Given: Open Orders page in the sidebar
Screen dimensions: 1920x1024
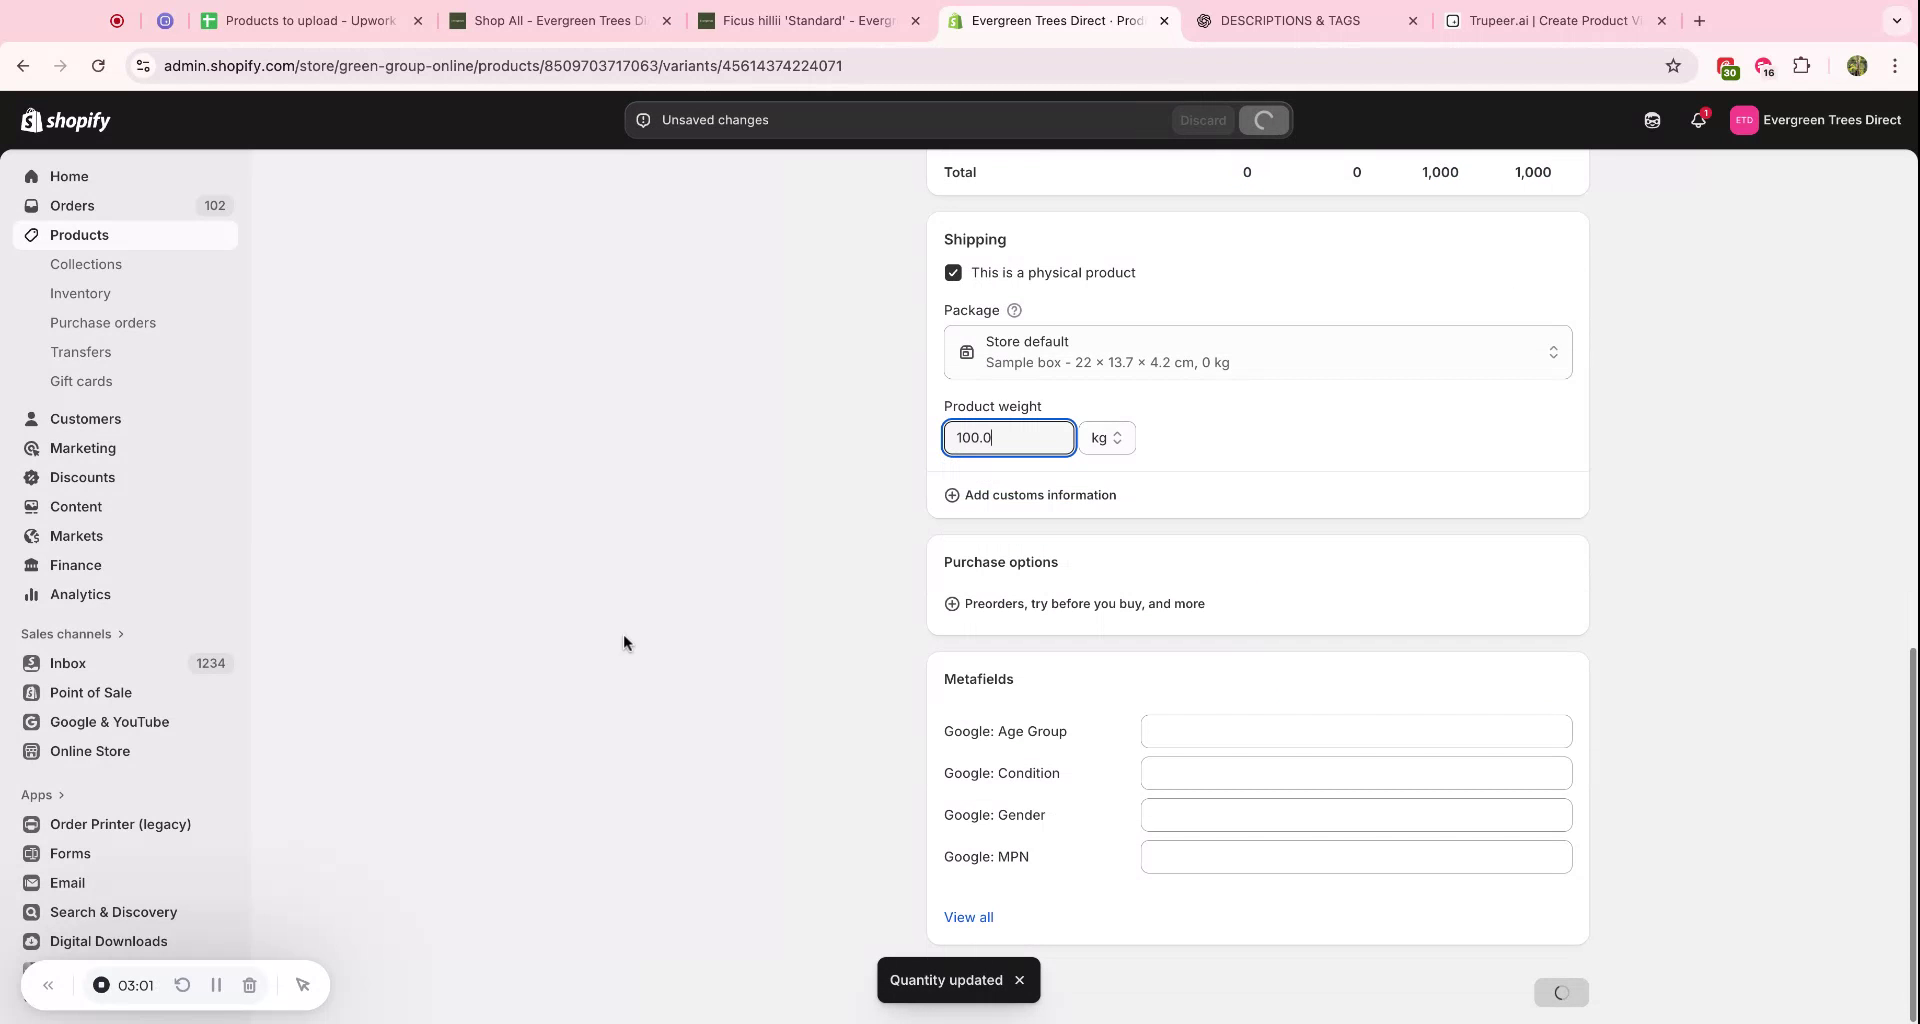Looking at the screenshot, I should pyautogui.click(x=72, y=205).
